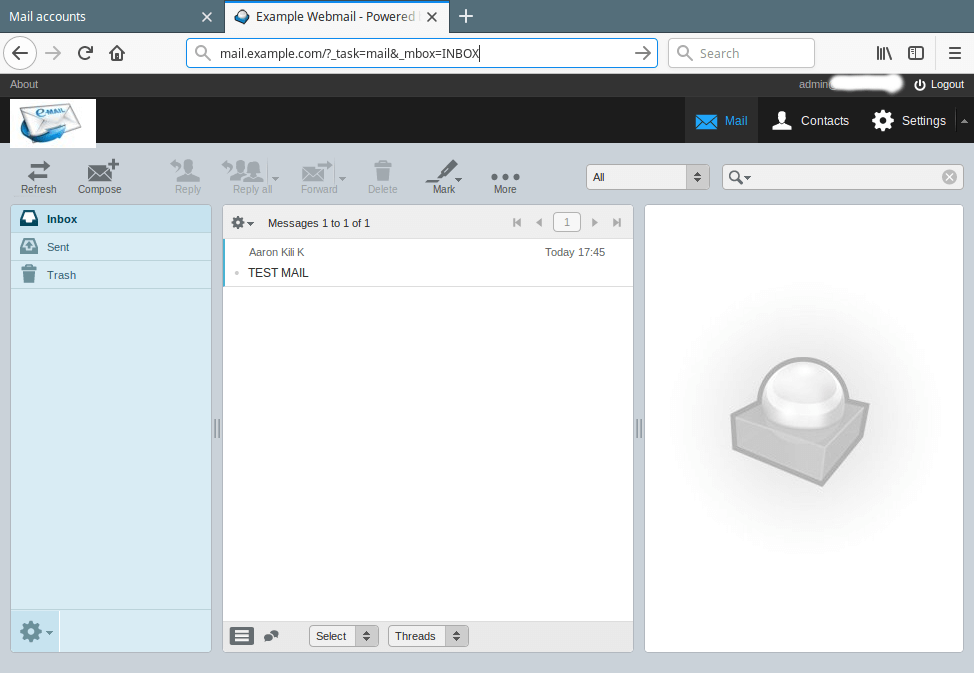Click the About link
This screenshot has height=673, width=974.
pyautogui.click(x=24, y=85)
